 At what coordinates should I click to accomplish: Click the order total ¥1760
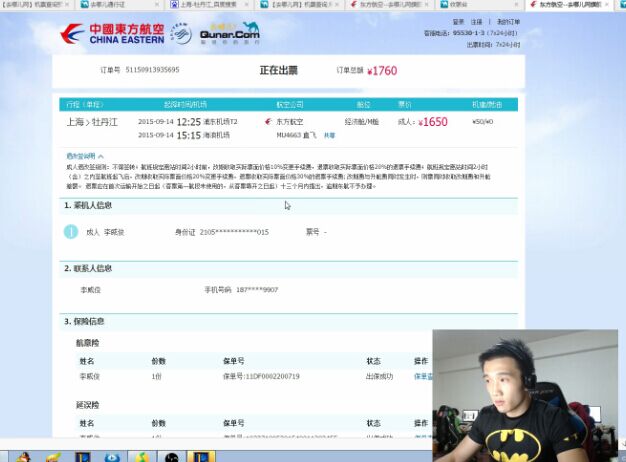tap(382, 71)
